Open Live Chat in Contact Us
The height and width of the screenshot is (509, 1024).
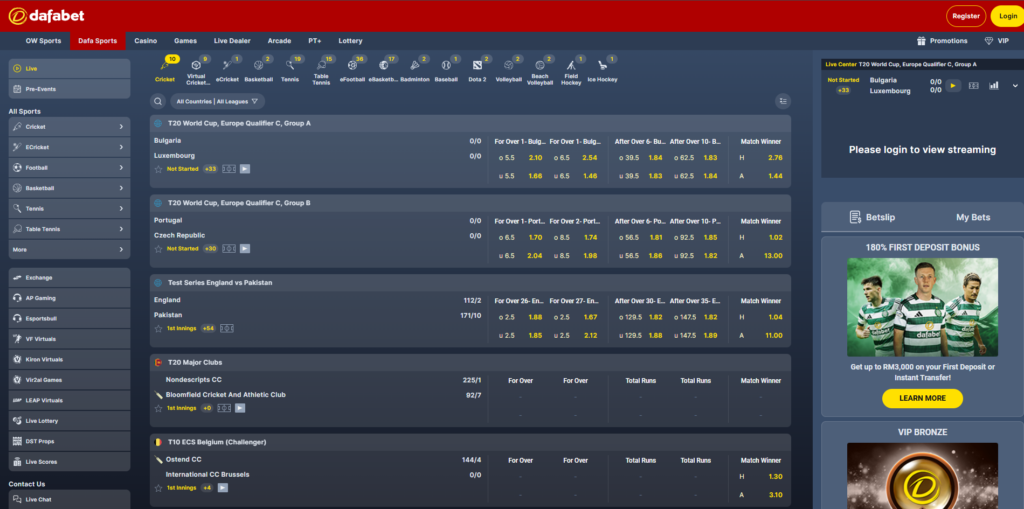point(69,499)
